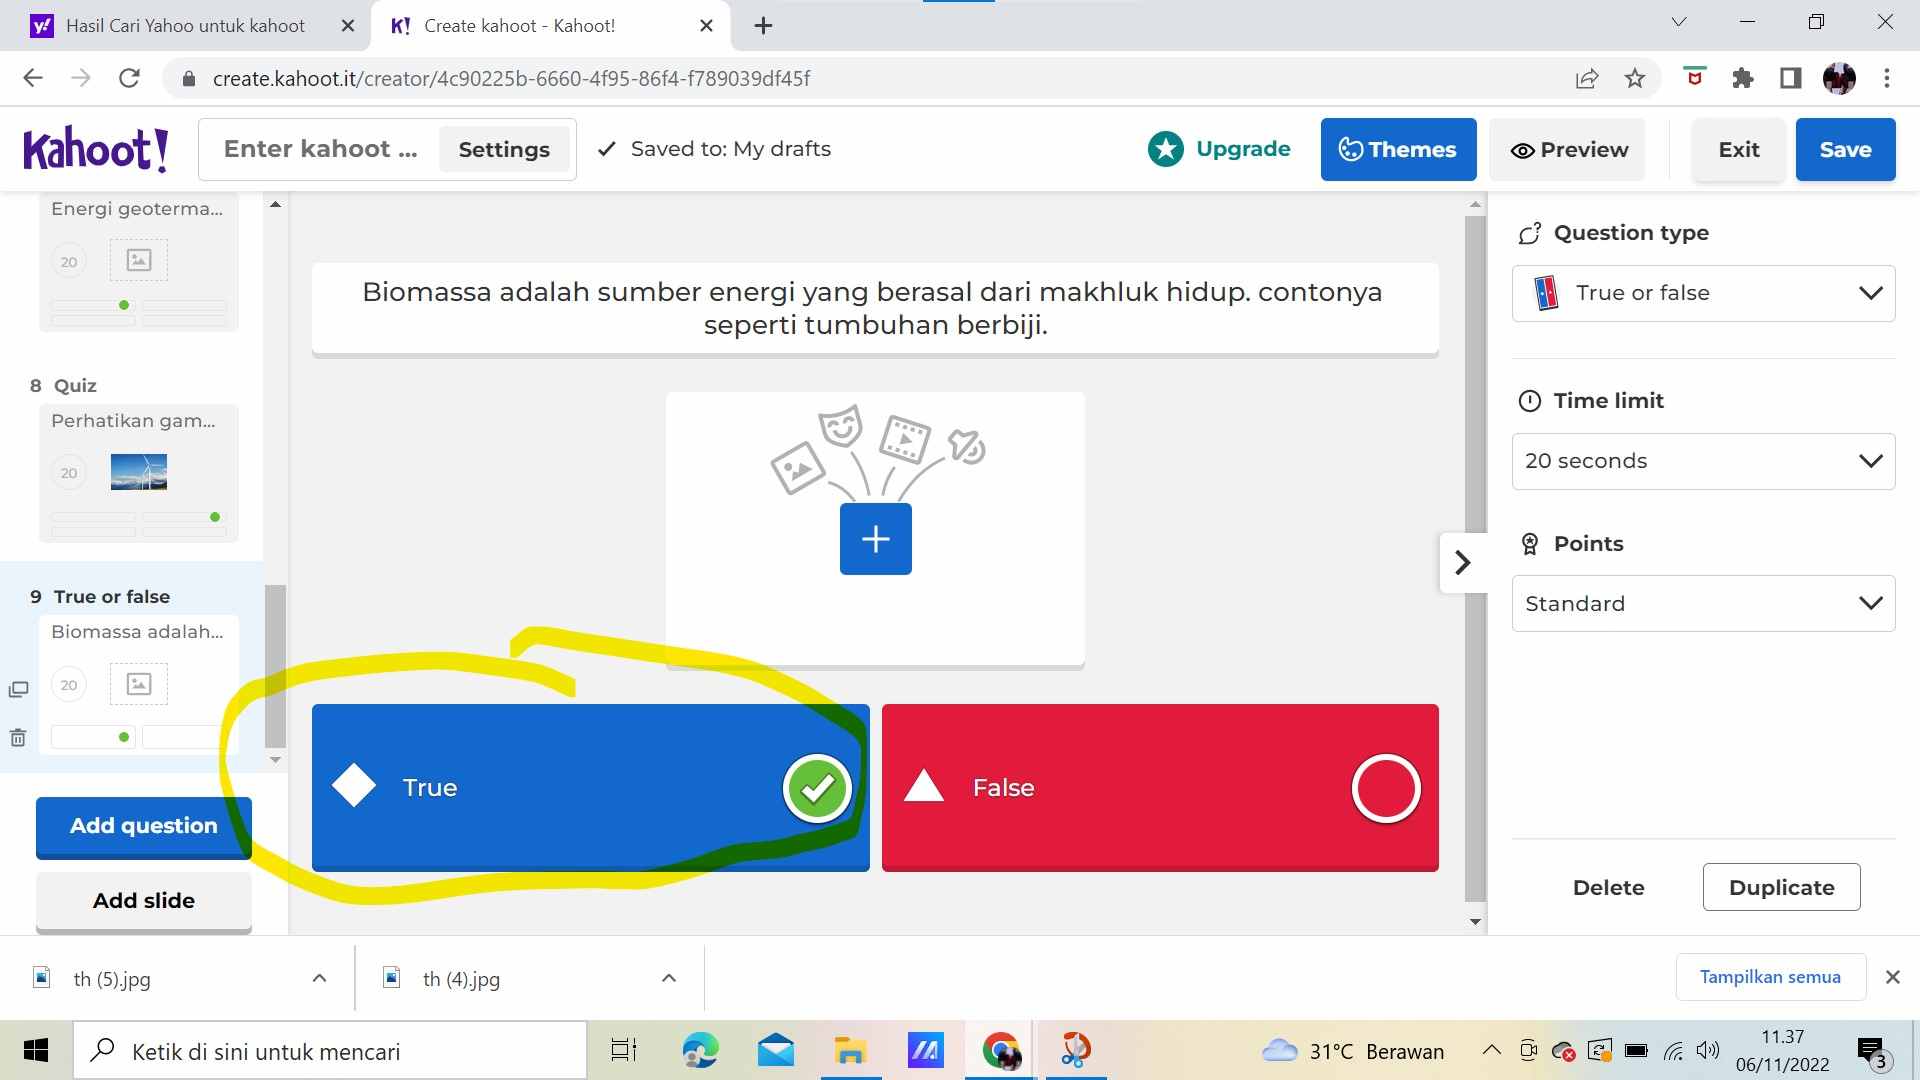The width and height of the screenshot is (1920, 1080).
Task: Open the Snipping Tool in taskbar
Action: 1076,1050
